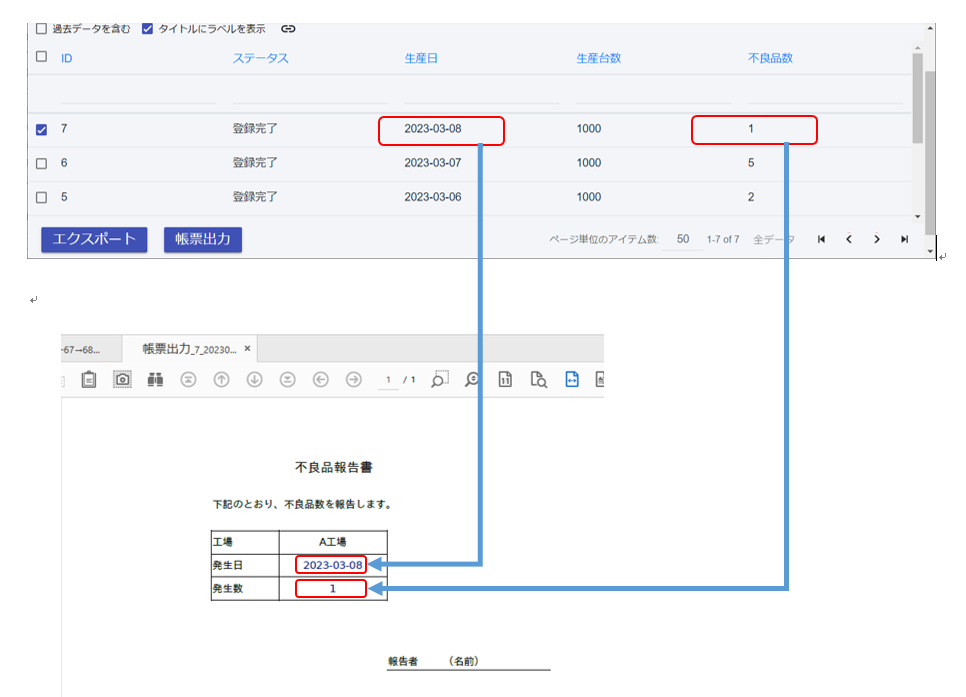
Task: Click the fit-width icon in PDF toolbar
Action: (x=572, y=380)
